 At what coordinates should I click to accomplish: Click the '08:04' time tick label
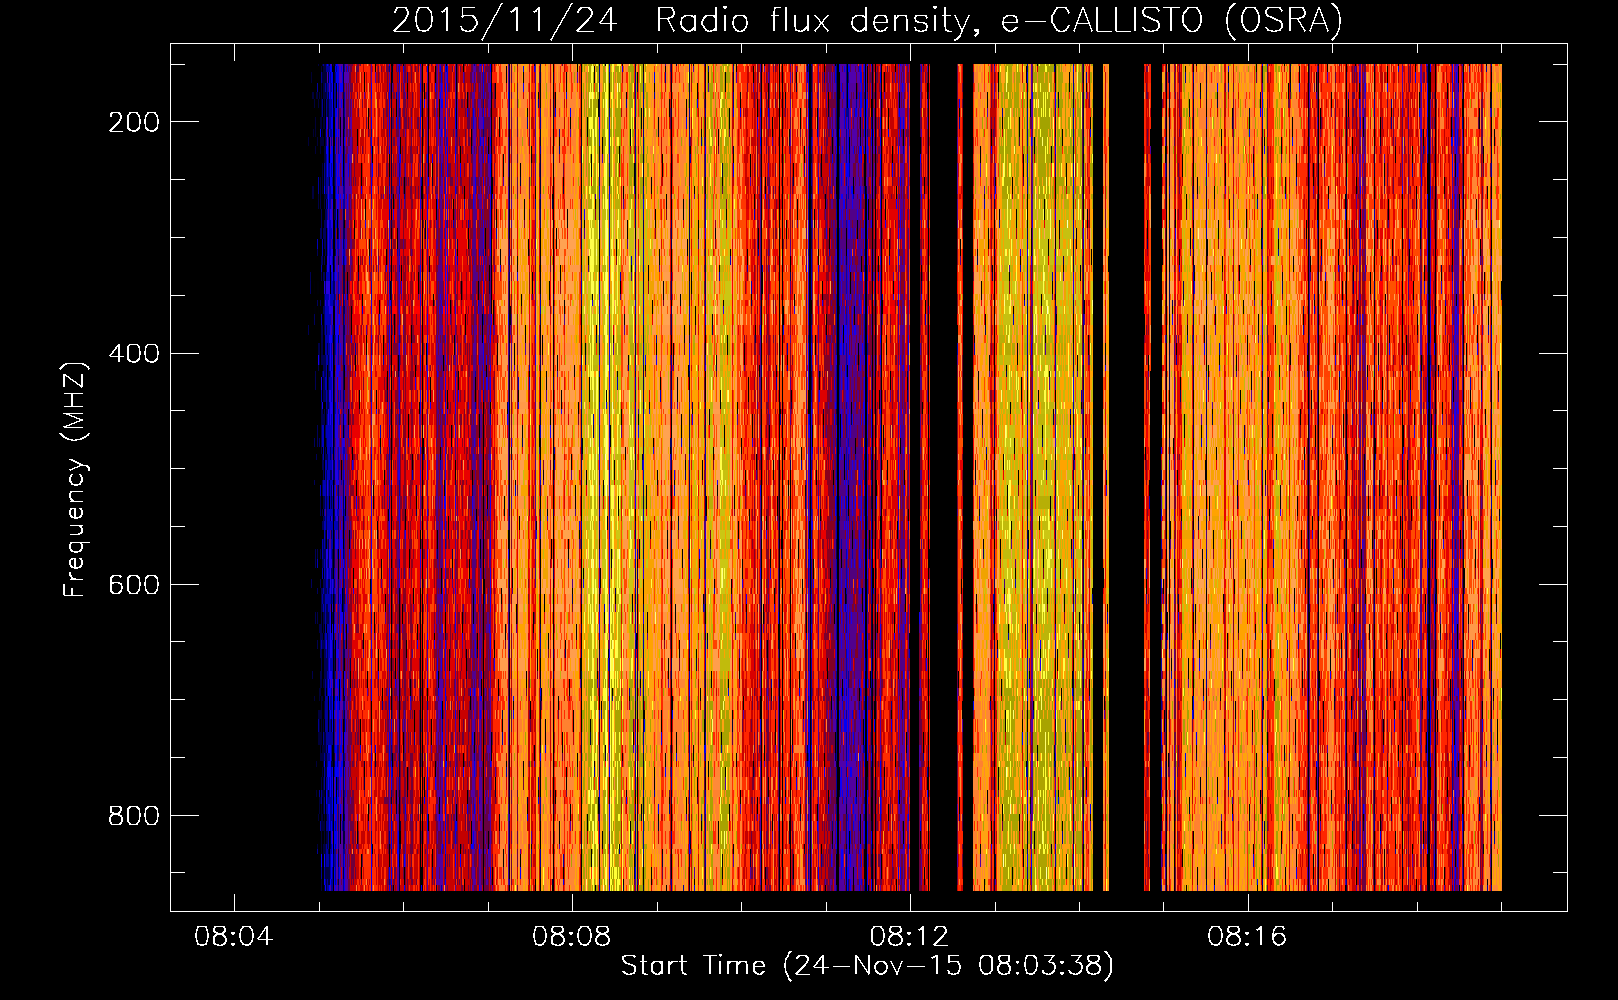click(234, 937)
